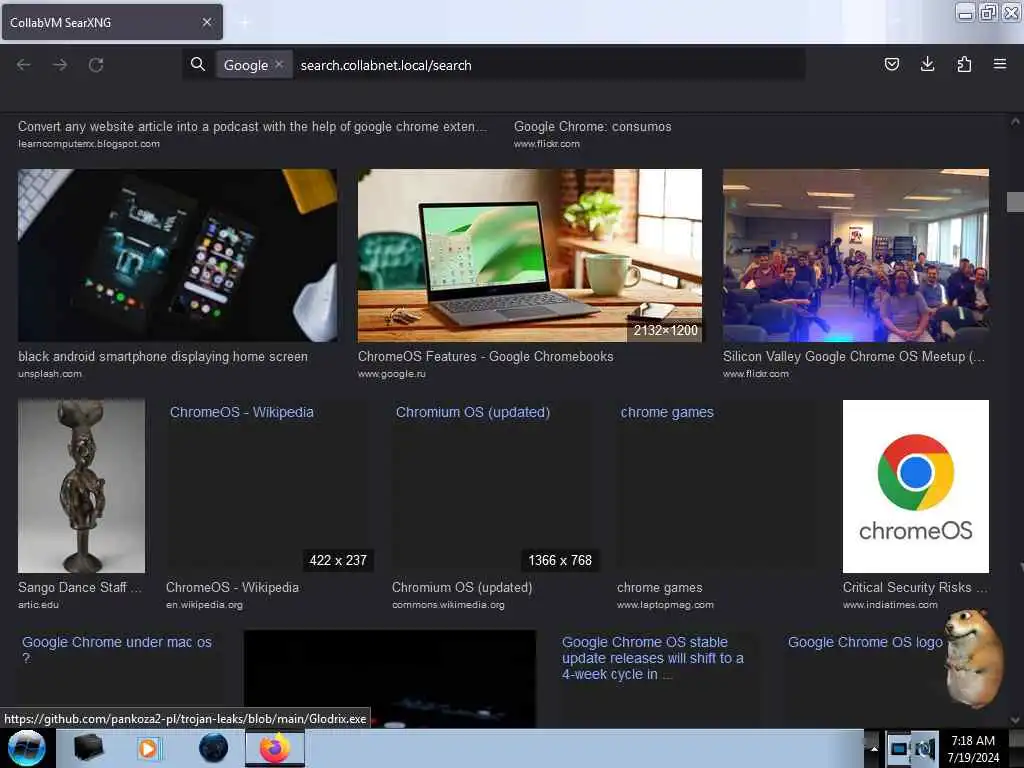Open the ChromeOS Features Chromebooks laptop image
The image size is (1024, 768).
(x=530, y=255)
